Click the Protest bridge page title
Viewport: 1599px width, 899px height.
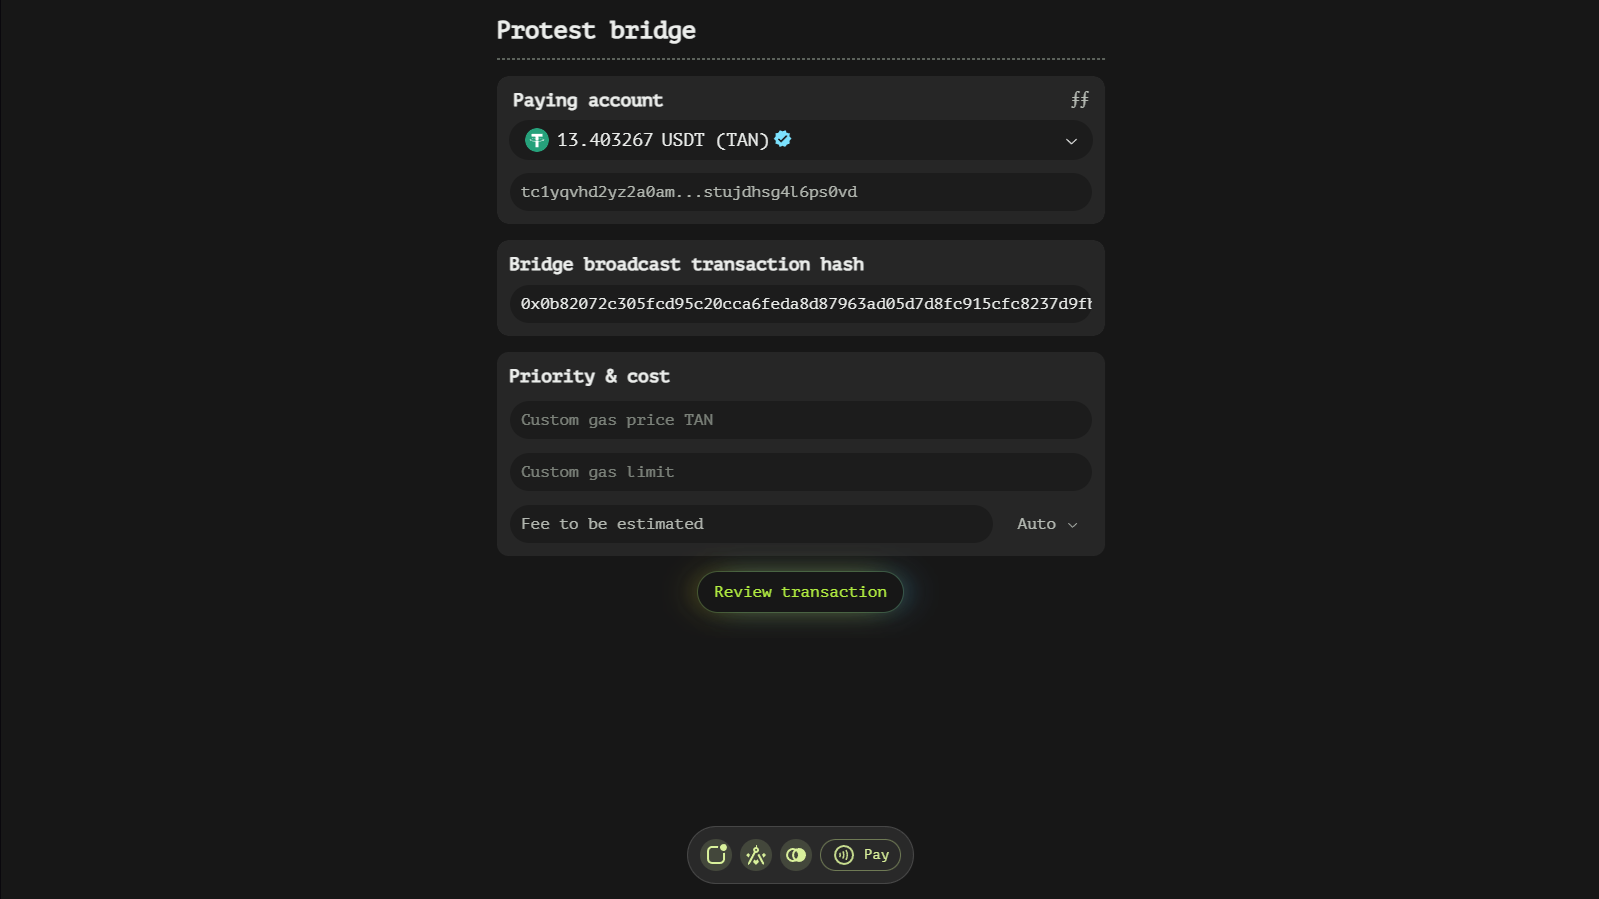click(596, 30)
